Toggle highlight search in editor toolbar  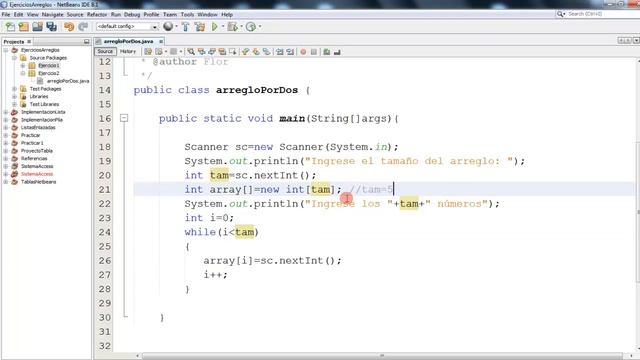click(x=222, y=52)
